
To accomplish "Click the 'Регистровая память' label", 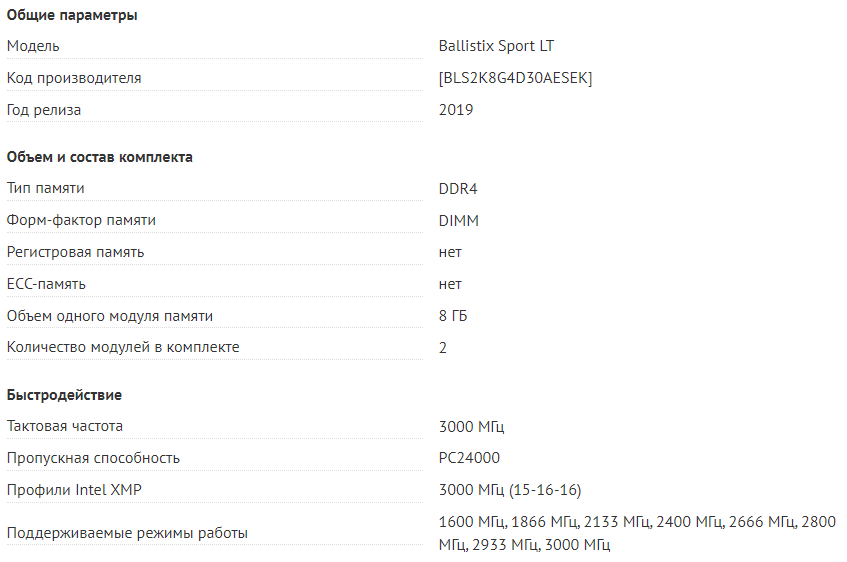I will pos(76,252).
